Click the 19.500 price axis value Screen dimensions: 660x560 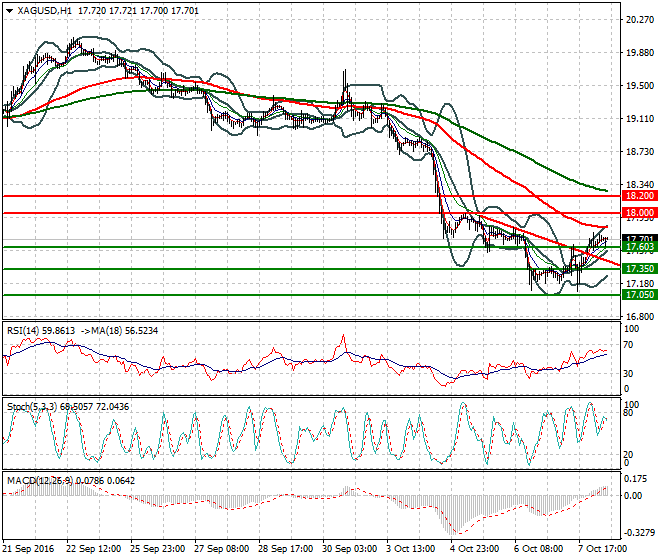pyautogui.click(x=640, y=85)
